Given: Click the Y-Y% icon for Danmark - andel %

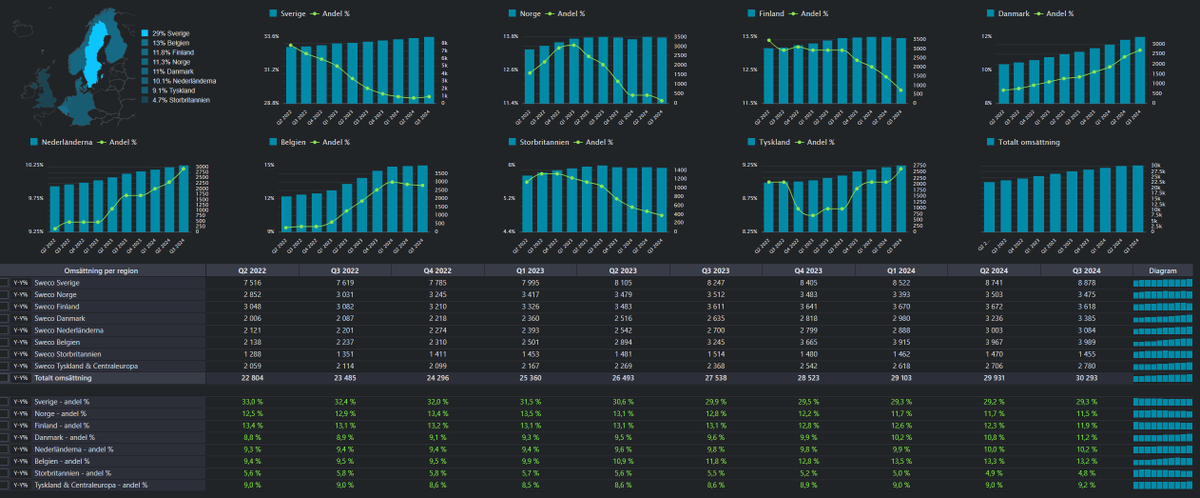Looking at the screenshot, I should click(x=21, y=437).
